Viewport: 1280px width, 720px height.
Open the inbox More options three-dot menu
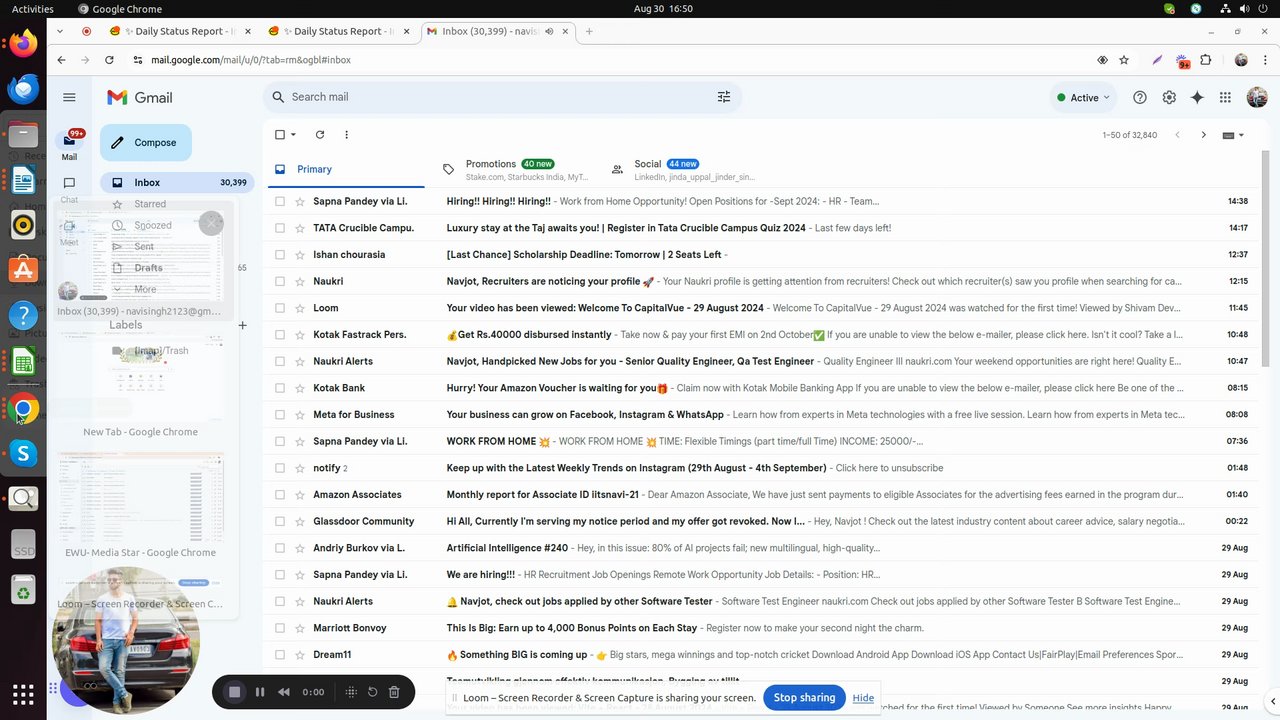pos(346,135)
